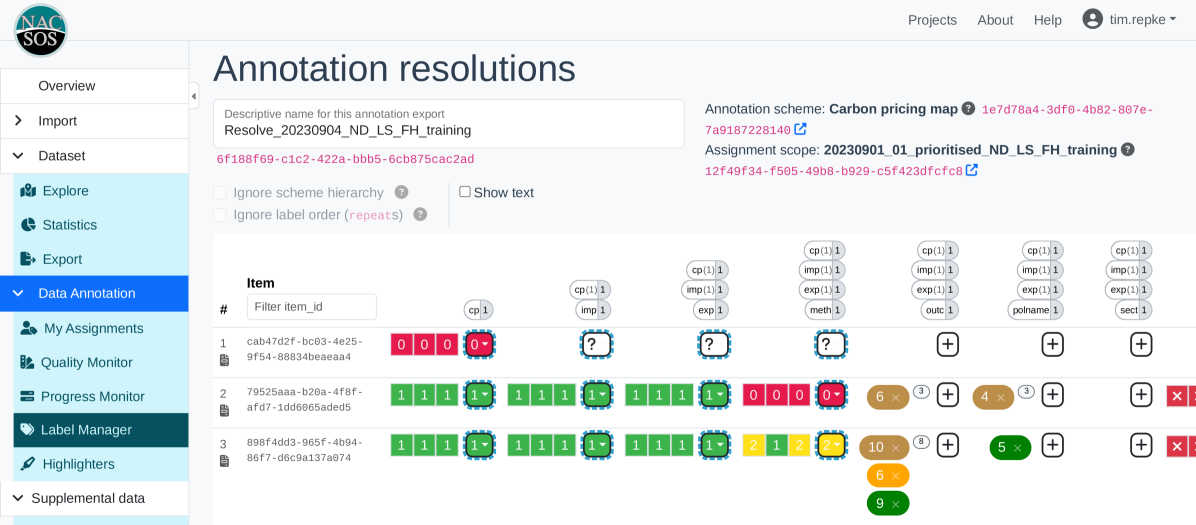Add polname label for row 2
1196x525 pixels.
[1052, 395]
